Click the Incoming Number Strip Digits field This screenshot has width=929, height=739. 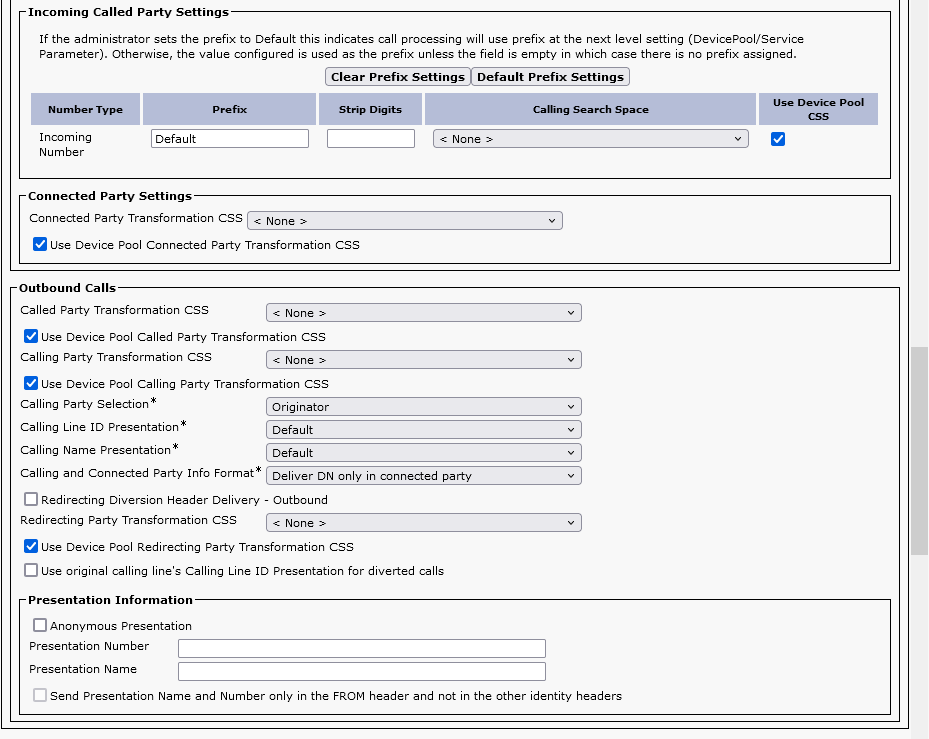371,139
